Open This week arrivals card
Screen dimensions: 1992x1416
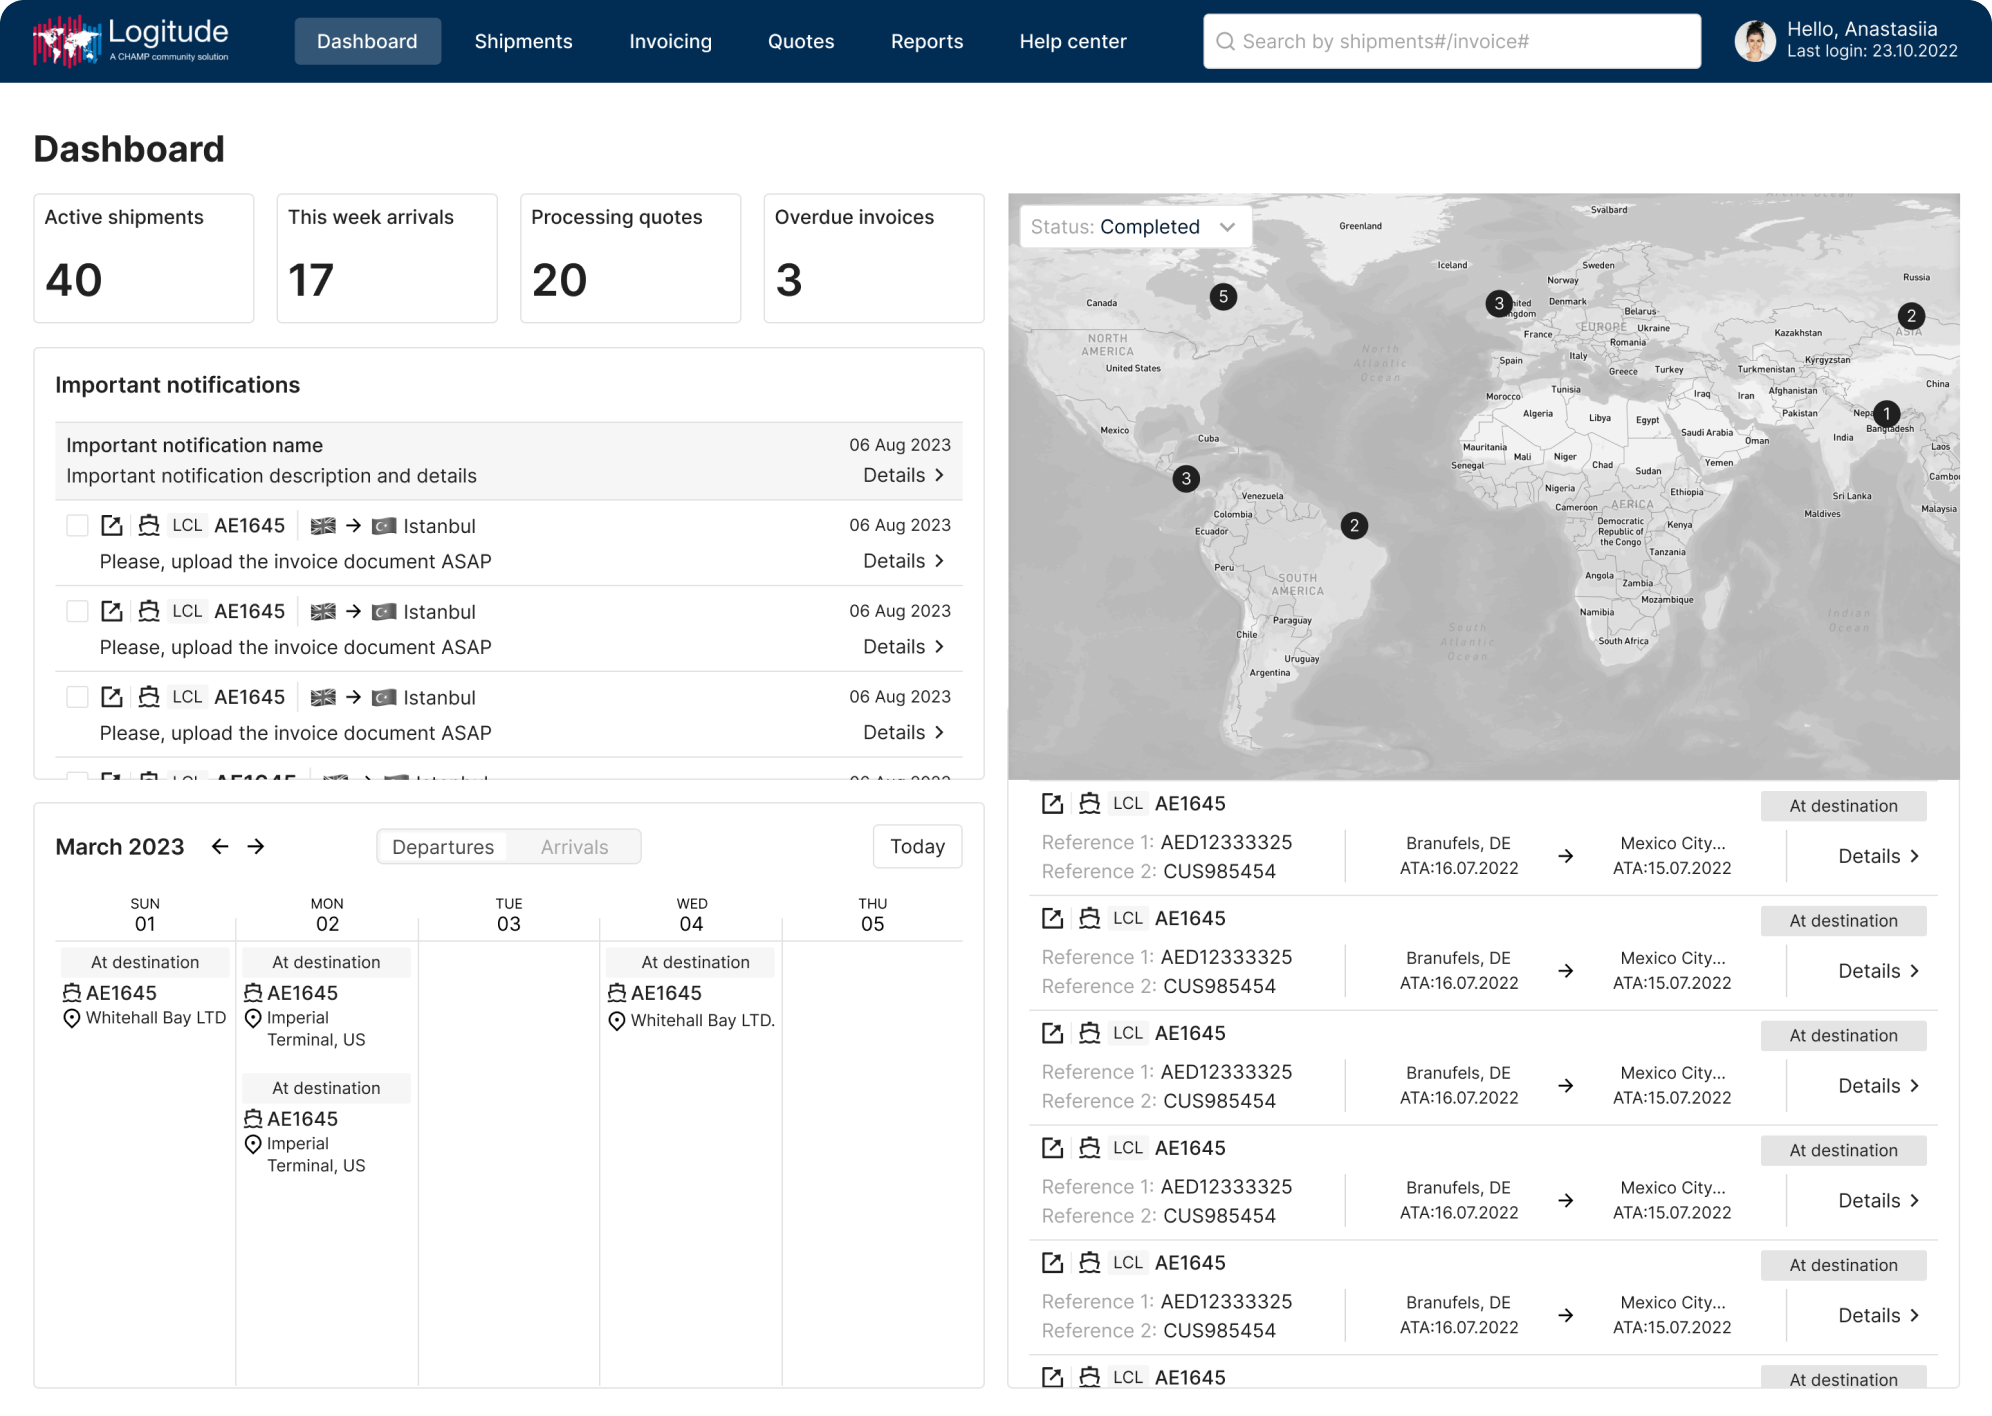point(387,258)
